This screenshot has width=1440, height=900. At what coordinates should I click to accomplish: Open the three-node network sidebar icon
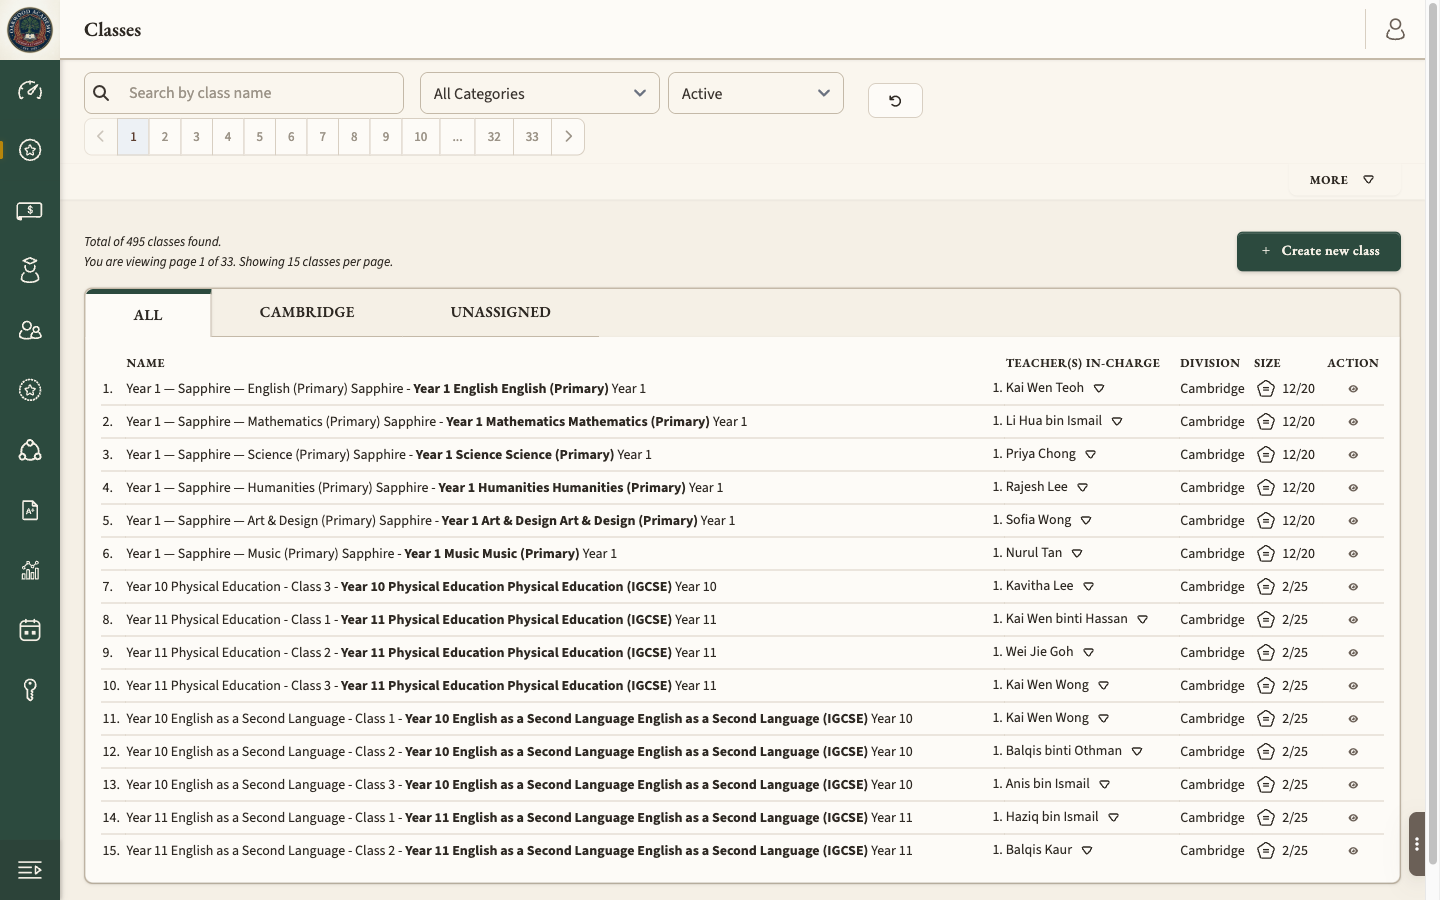click(x=30, y=450)
